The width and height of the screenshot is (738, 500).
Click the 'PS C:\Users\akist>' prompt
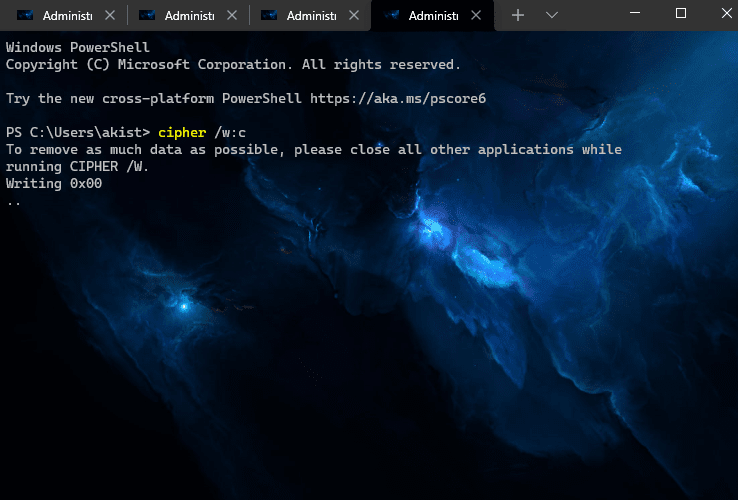point(78,132)
